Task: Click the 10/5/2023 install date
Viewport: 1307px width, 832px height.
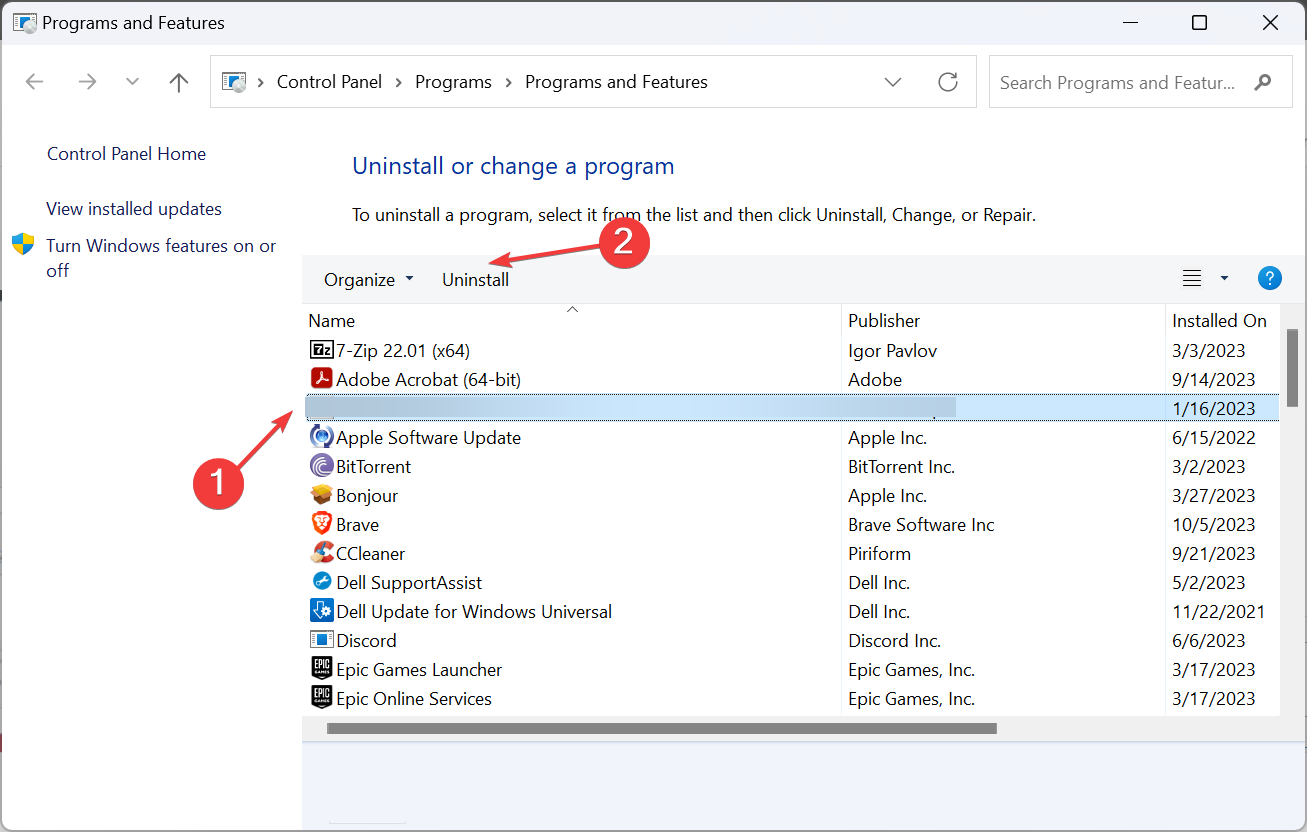Action: click(1213, 524)
